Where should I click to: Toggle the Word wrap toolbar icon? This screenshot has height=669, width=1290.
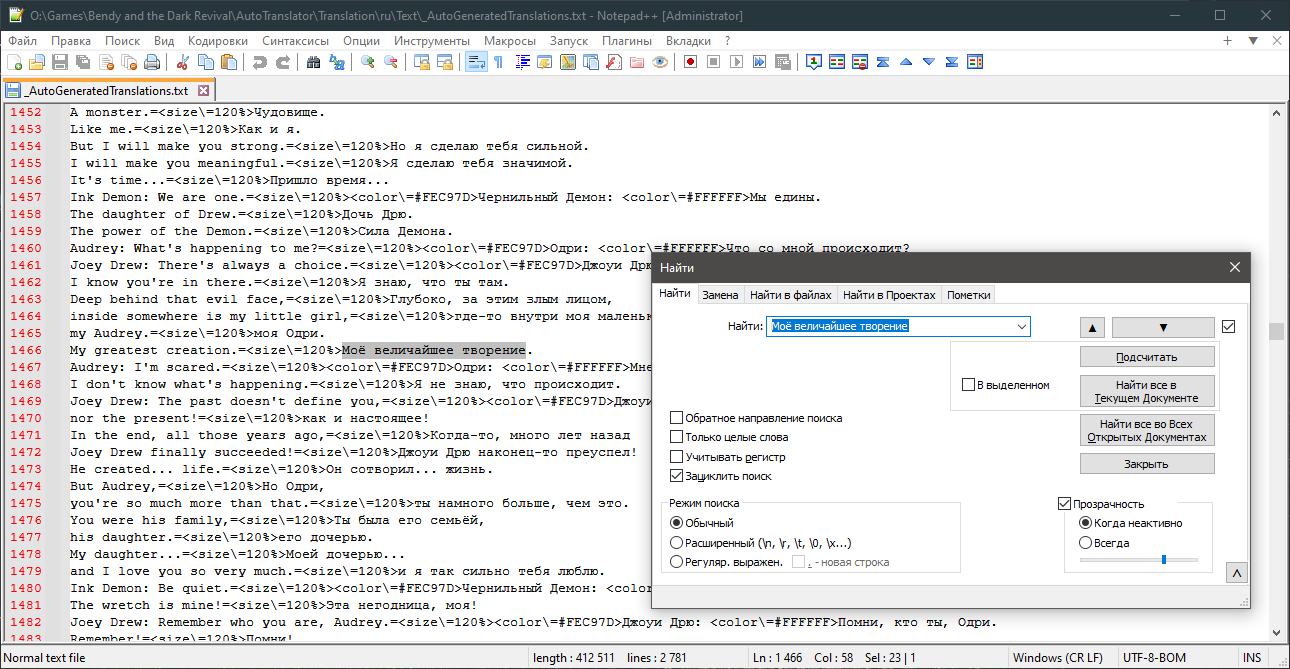476,62
